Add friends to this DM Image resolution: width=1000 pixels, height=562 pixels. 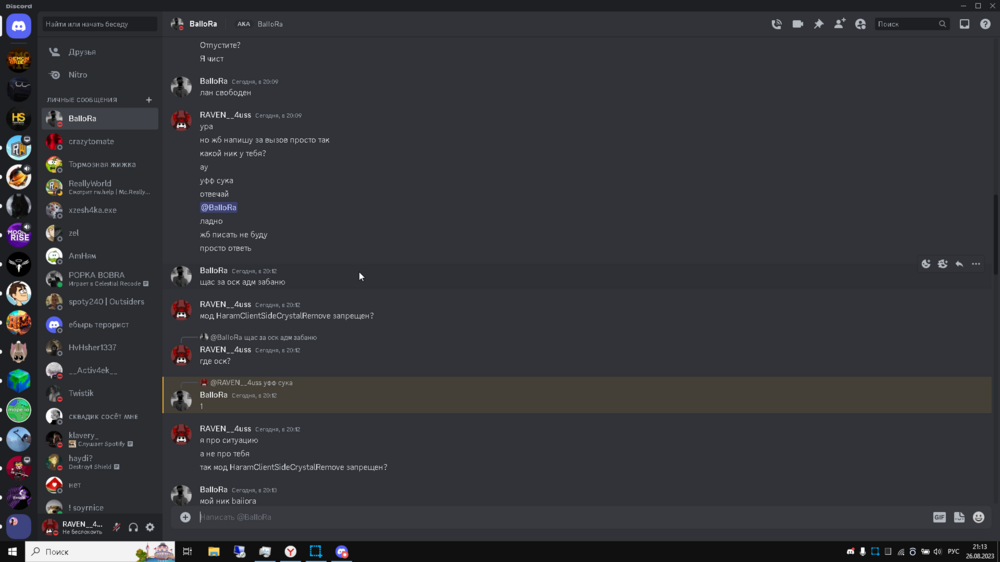coord(839,24)
